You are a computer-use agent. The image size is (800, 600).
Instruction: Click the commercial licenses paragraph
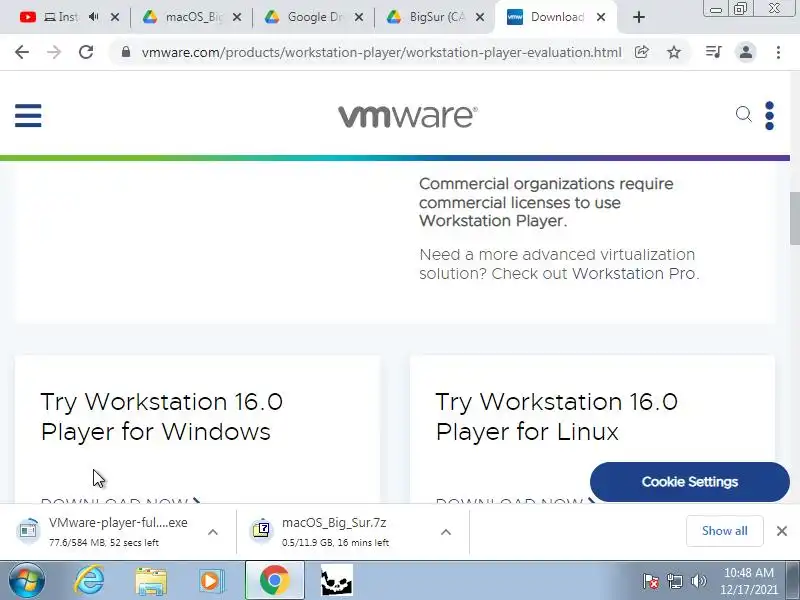tap(546, 202)
